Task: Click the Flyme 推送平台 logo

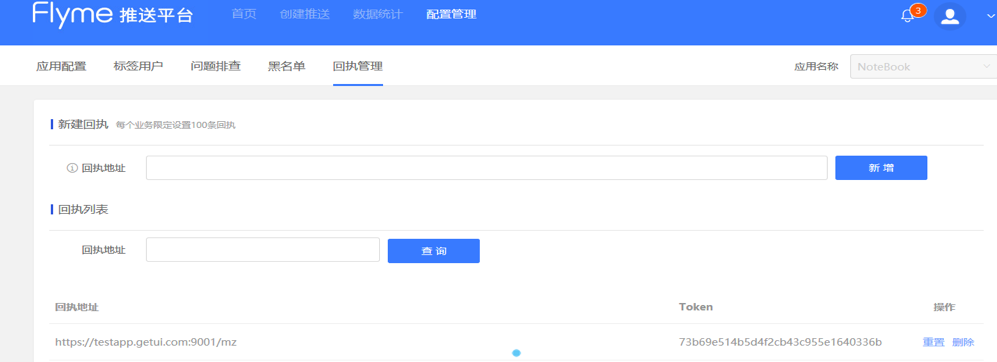Action: click(113, 14)
